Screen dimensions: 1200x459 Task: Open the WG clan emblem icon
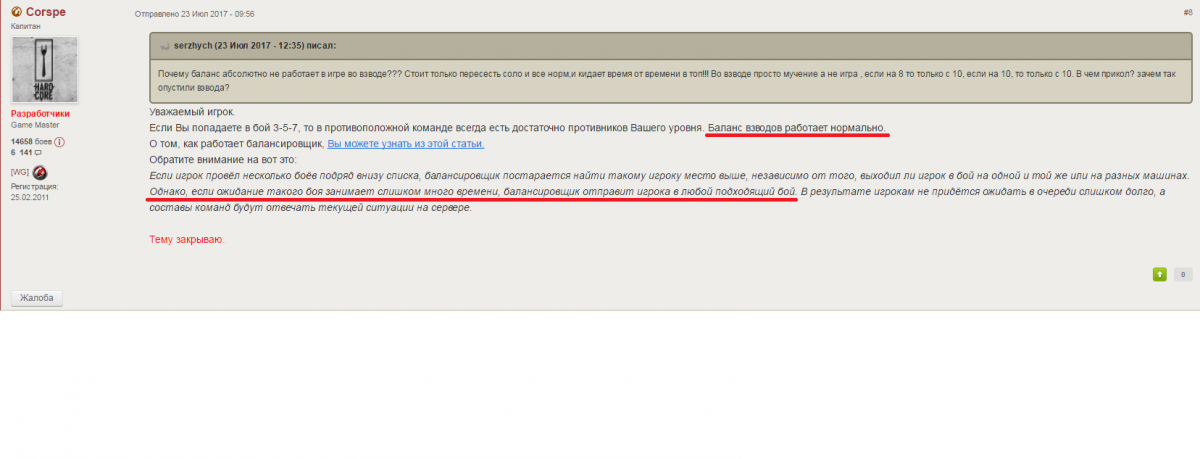coord(40,172)
